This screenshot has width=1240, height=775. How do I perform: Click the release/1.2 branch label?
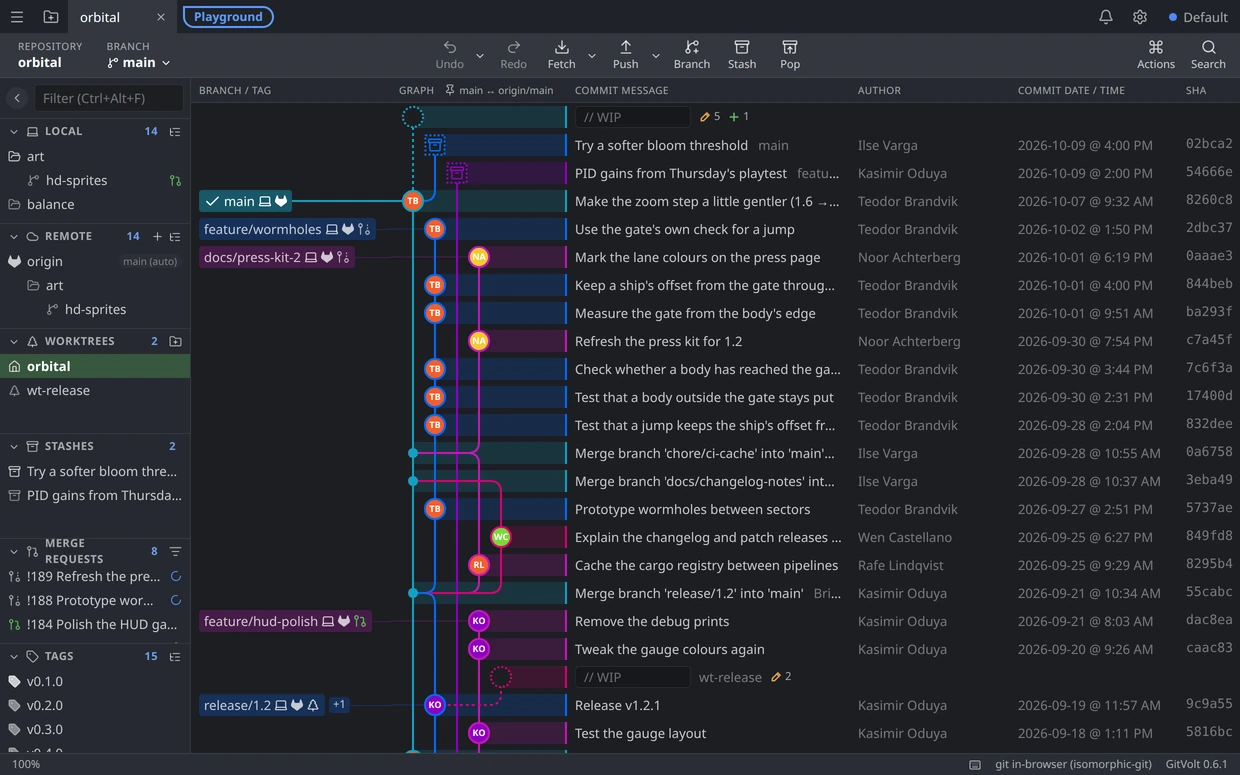262,705
